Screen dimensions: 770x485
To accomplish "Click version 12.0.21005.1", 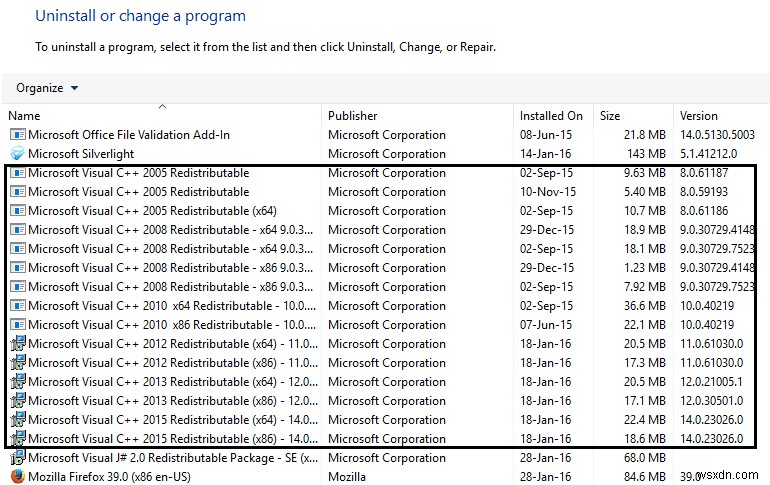I will (711, 382).
